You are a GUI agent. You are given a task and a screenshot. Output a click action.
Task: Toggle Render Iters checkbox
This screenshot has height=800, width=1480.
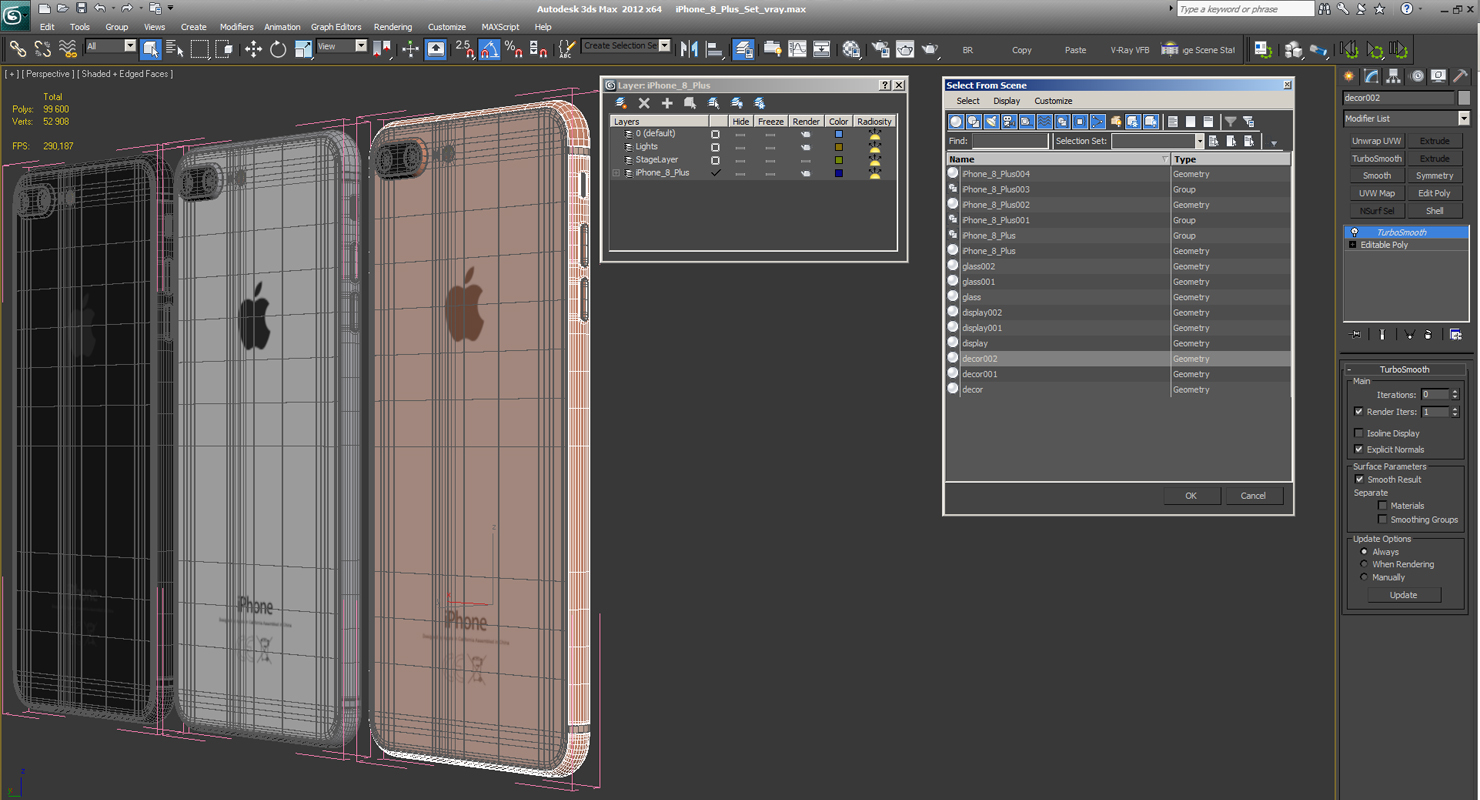tap(1358, 412)
